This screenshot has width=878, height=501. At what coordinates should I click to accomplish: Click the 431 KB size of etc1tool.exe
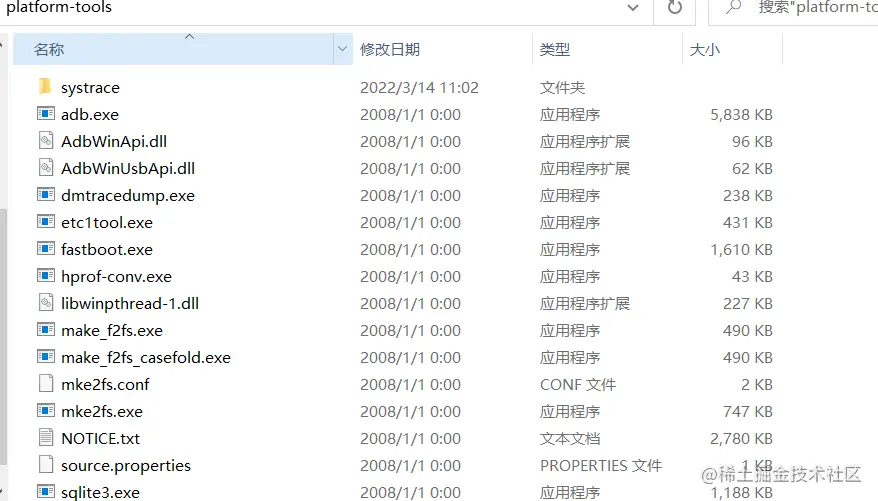(748, 222)
